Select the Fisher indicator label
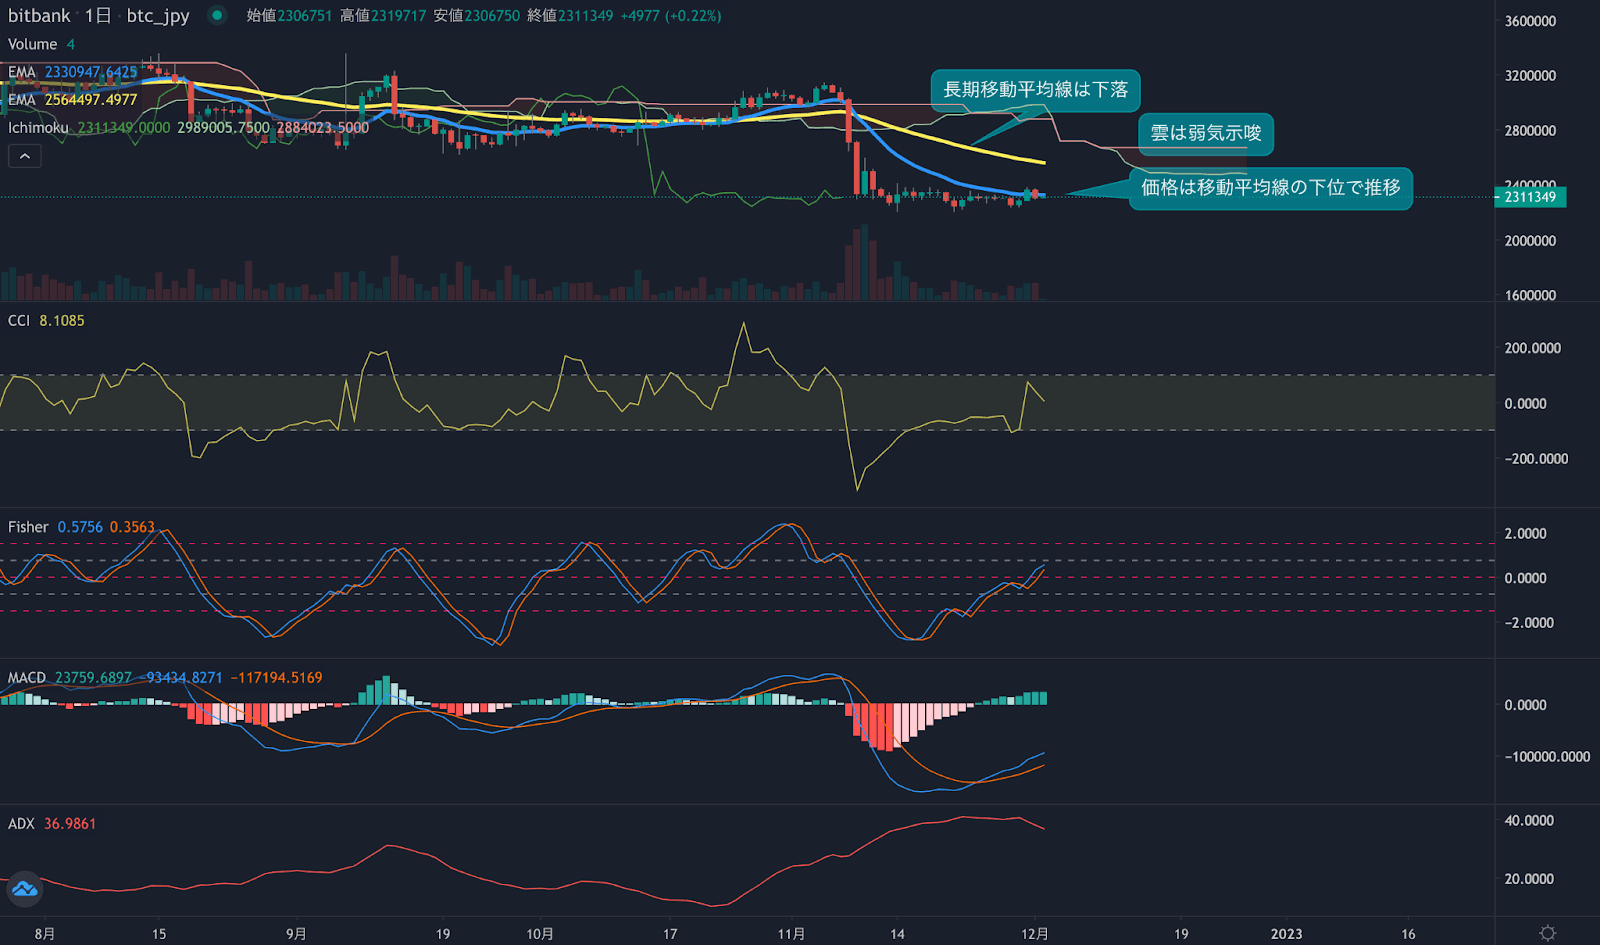Image resolution: width=1600 pixels, height=945 pixels. point(28,527)
